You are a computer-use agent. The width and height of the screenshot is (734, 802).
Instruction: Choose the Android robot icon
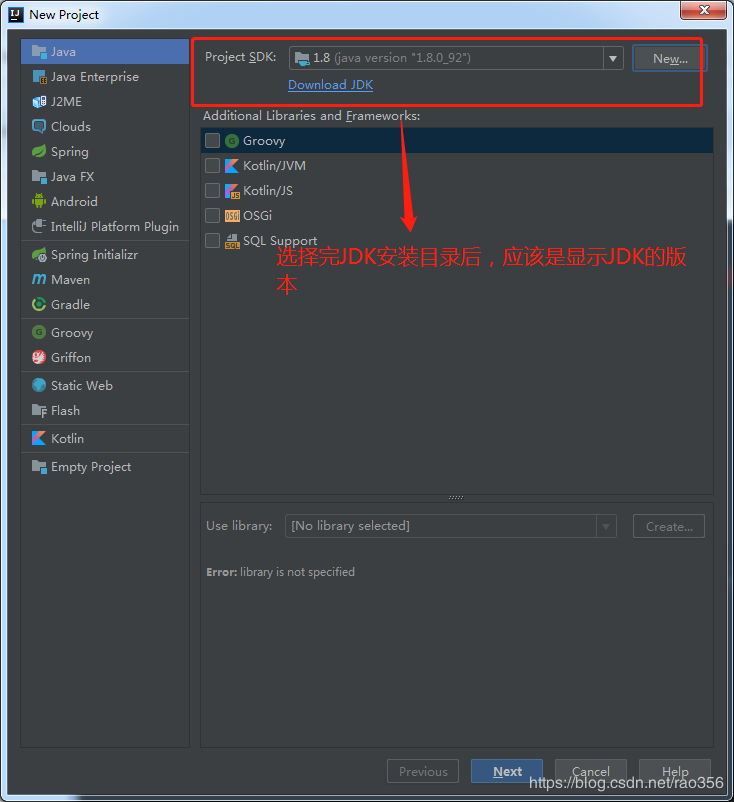(39, 201)
